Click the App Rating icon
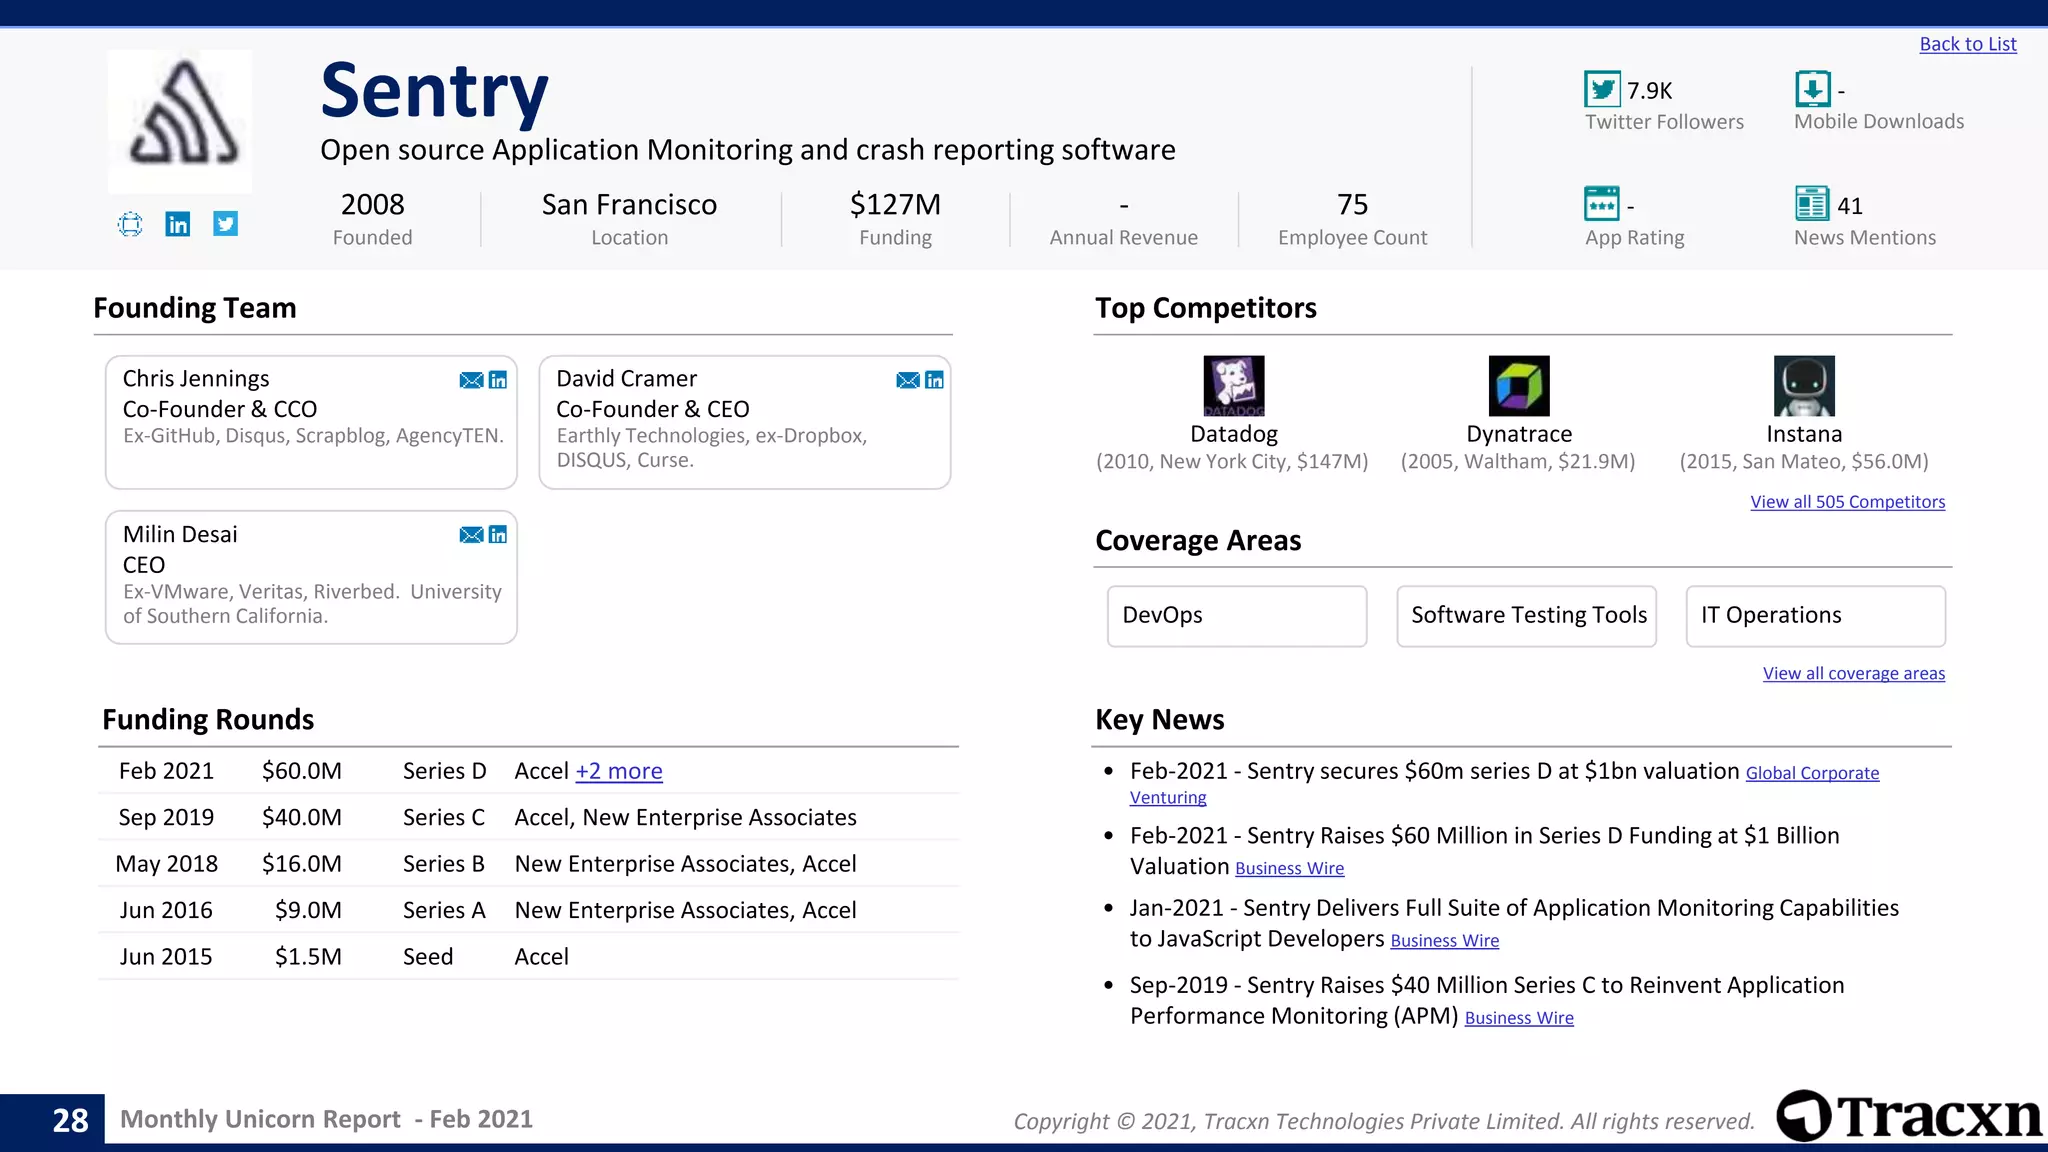Image resolution: width=2048 pixels, height=1152 pixels. point(1602,204)
